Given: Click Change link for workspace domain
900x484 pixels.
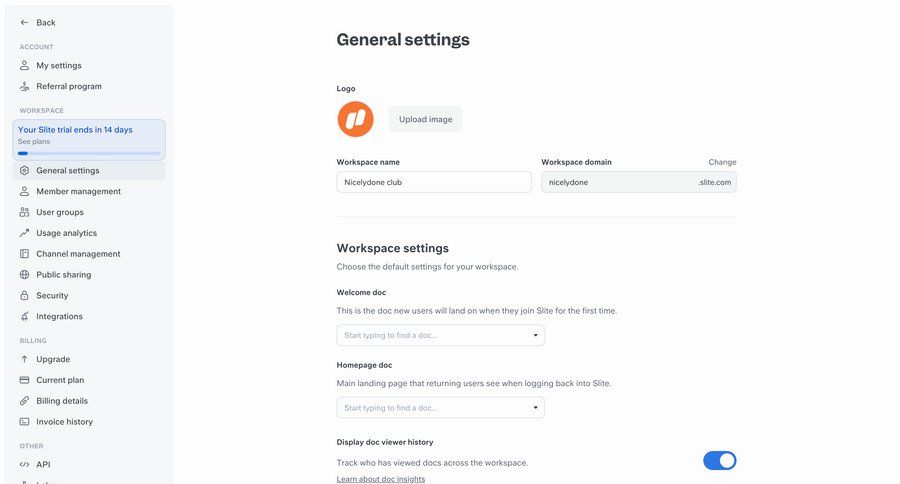Looking at the screenshot, I should pos(722,162).
